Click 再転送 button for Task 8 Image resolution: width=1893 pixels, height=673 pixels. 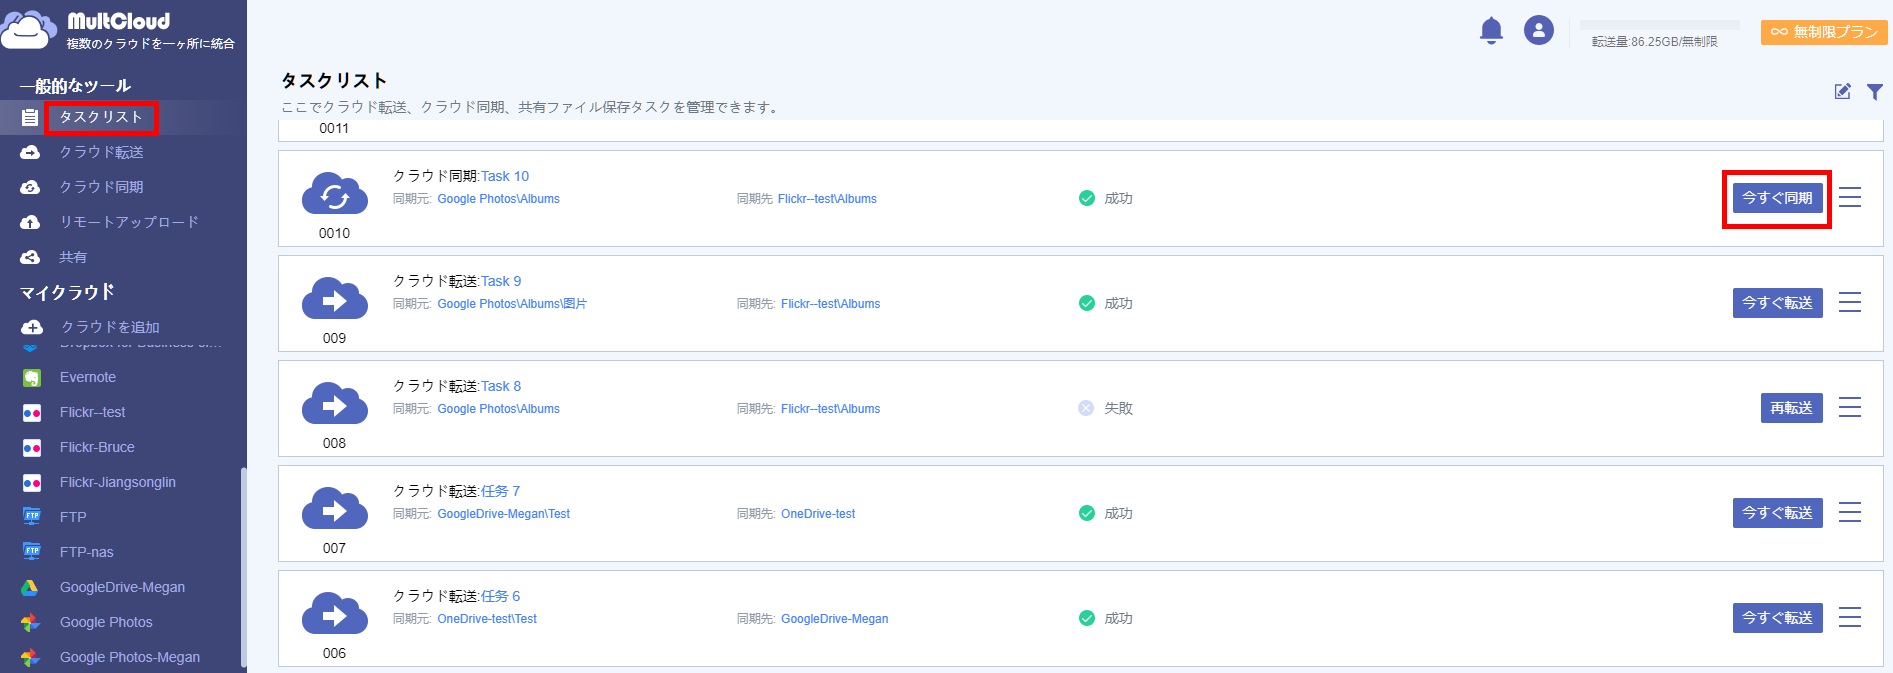(x=1791, y=408)
